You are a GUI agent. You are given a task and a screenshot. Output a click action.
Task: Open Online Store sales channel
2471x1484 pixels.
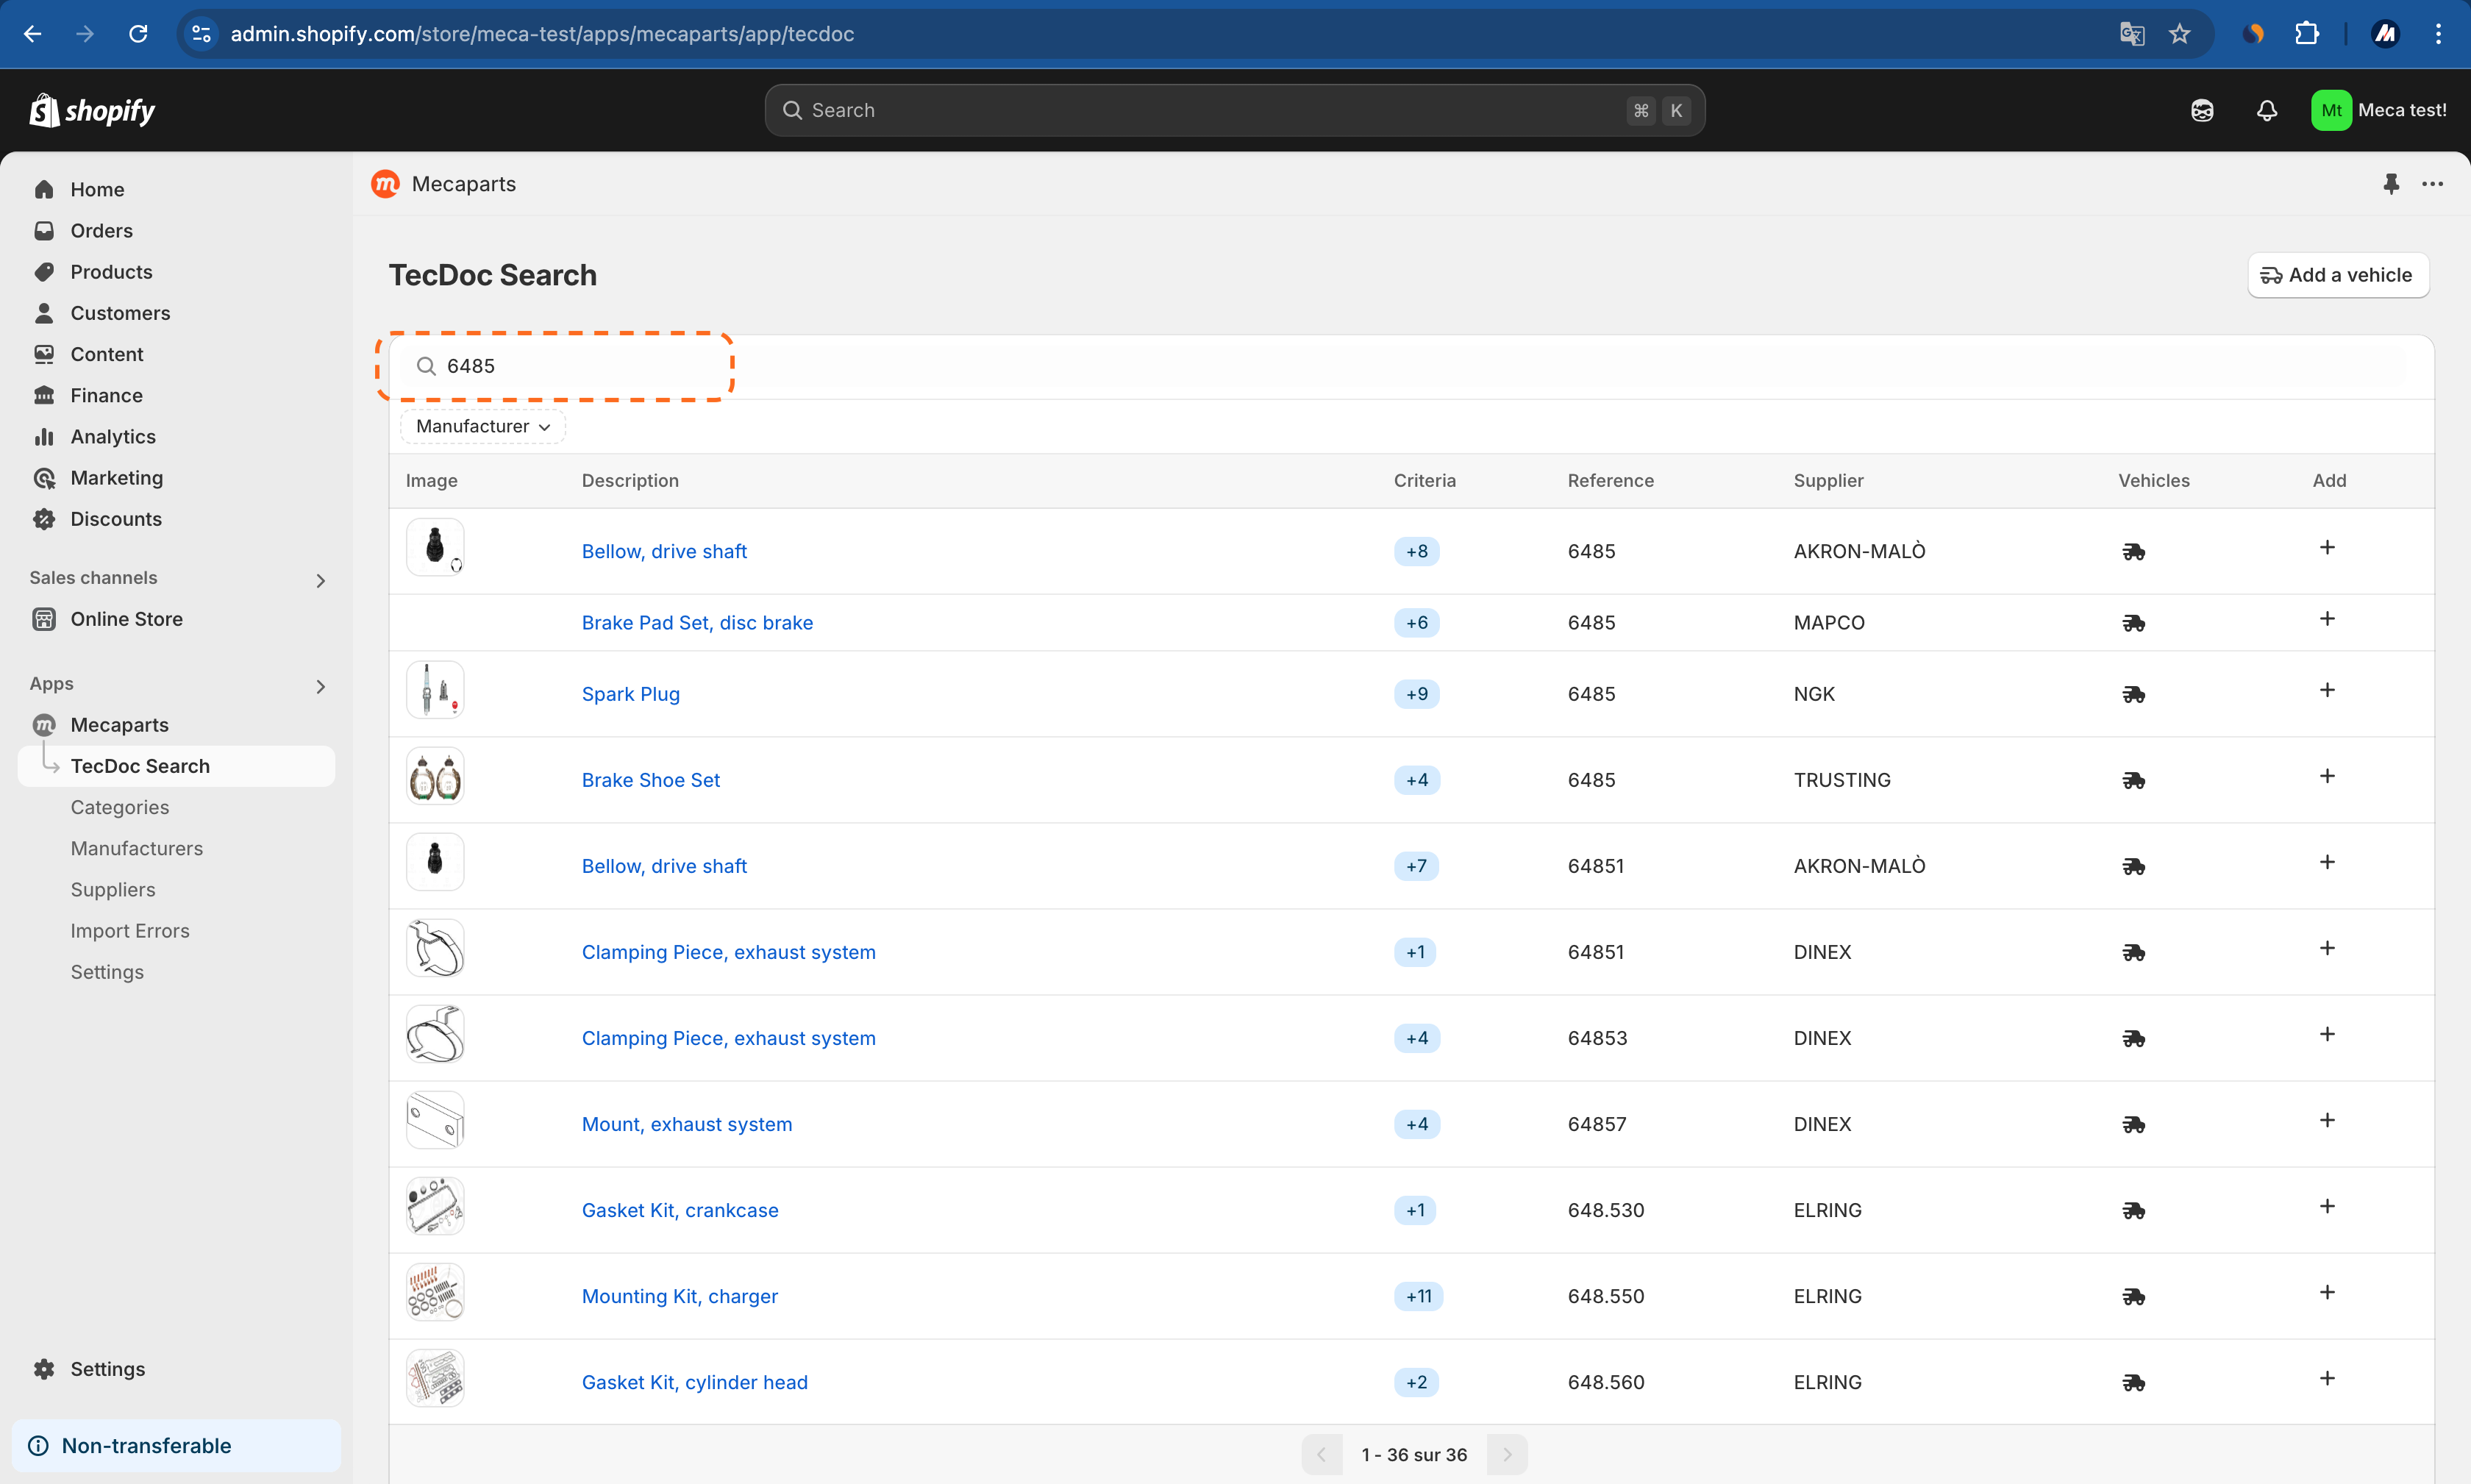pyautogui.click(x=126, y=619)
